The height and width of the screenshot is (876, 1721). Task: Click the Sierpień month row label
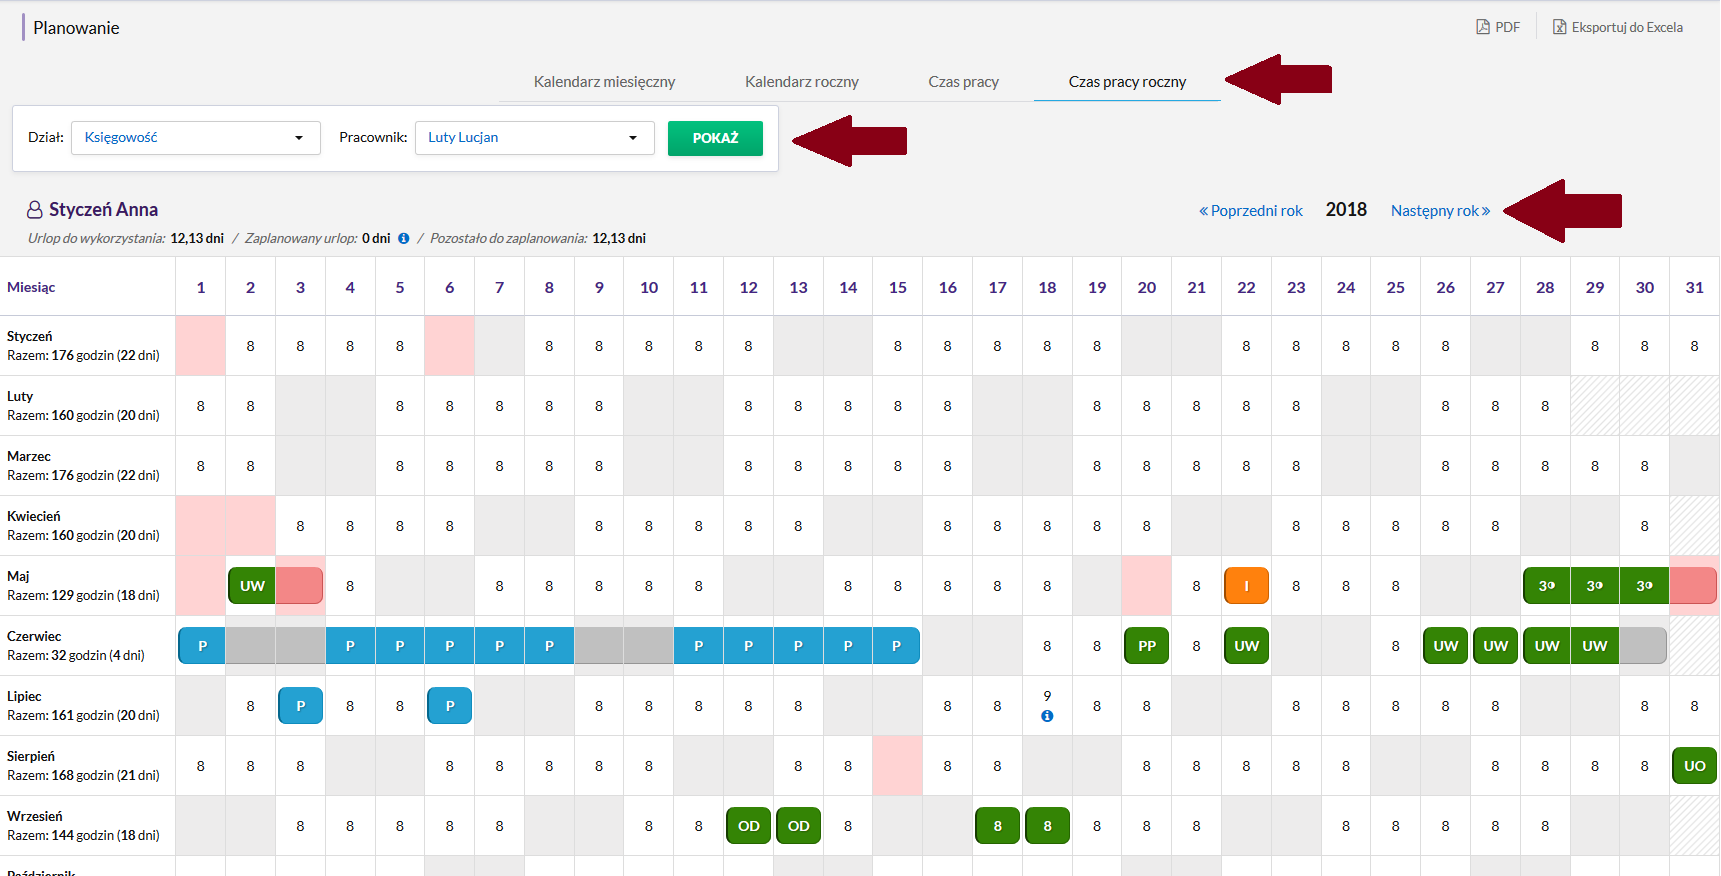pos(31,756)
